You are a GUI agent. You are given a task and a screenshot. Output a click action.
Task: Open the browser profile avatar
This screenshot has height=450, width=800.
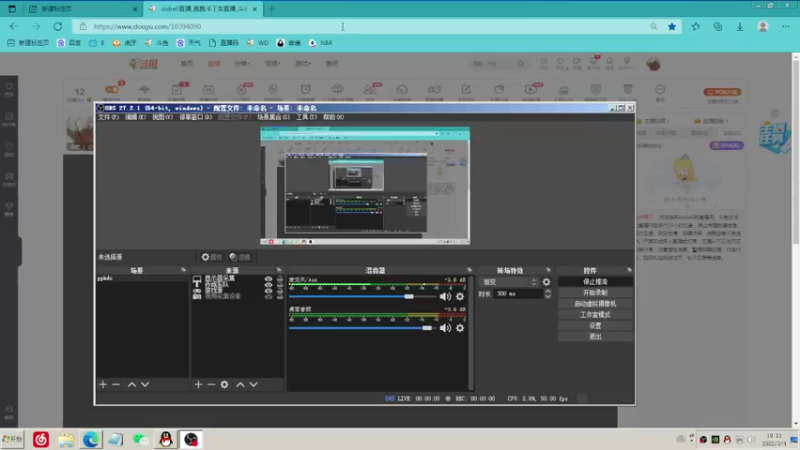(x=763, y=27)
